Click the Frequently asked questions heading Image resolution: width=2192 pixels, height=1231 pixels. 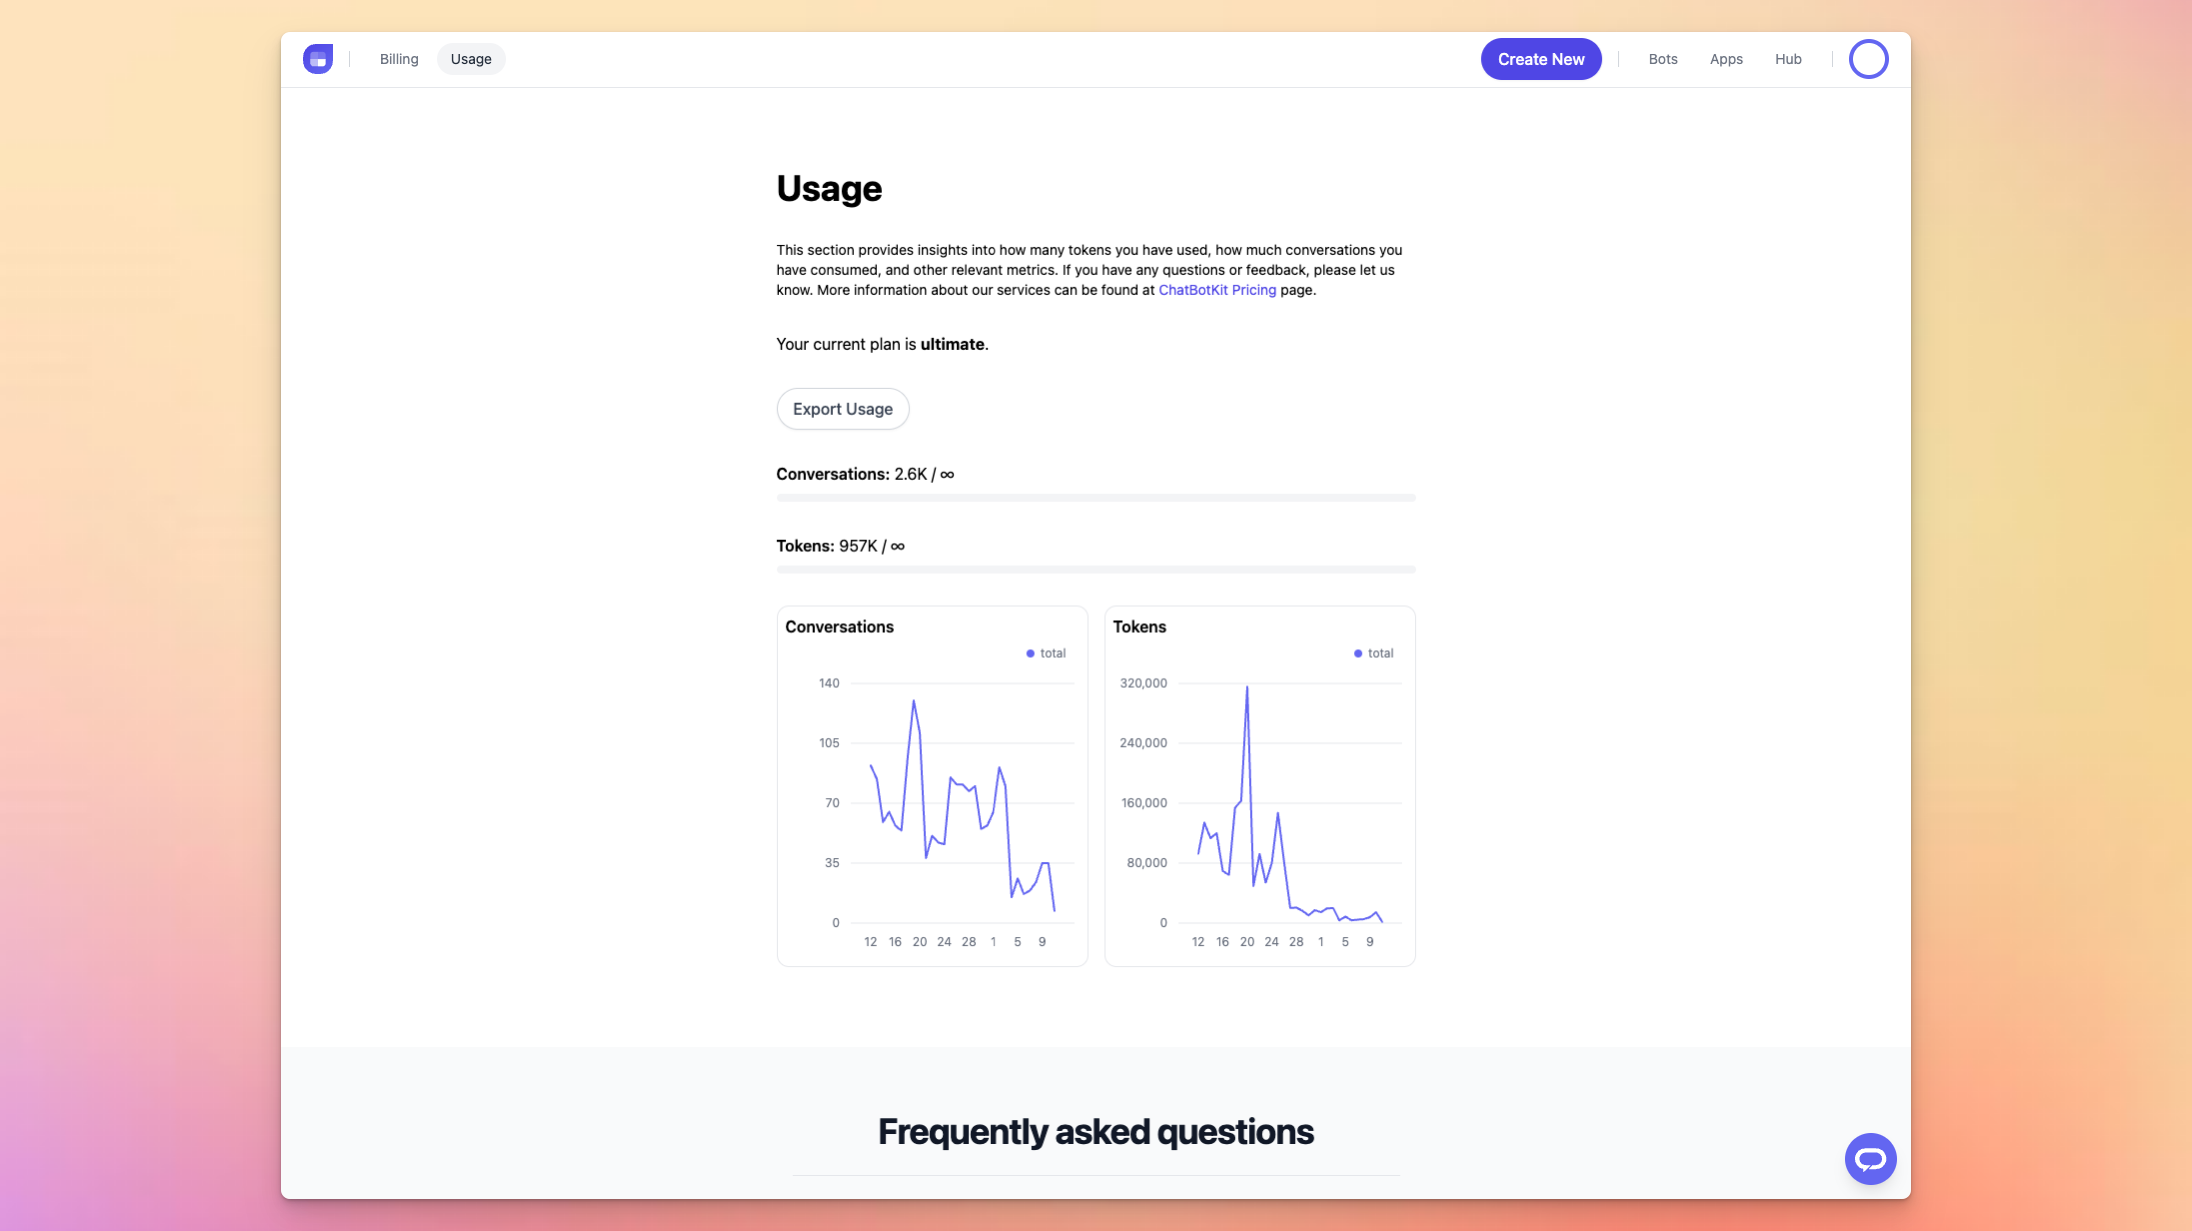coord(1096,1132)
